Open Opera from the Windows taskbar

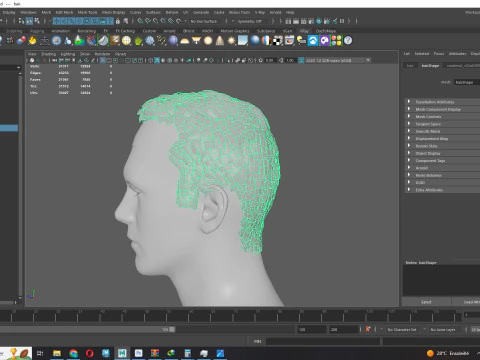click(89, 353)
